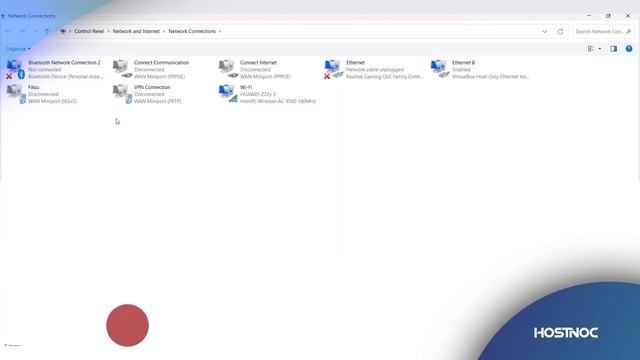
Task: Expand chevron after Network and Internet
Action: 164,31
